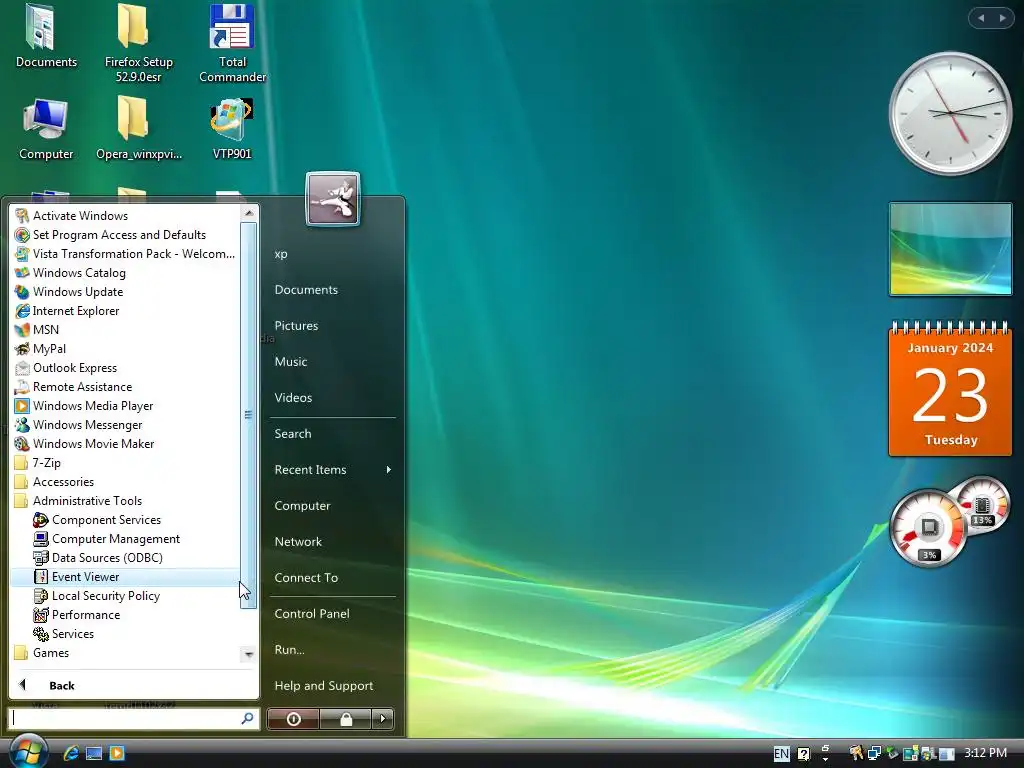Open the language bar options dropdown

pyautogui.click(x=825, y=758)
